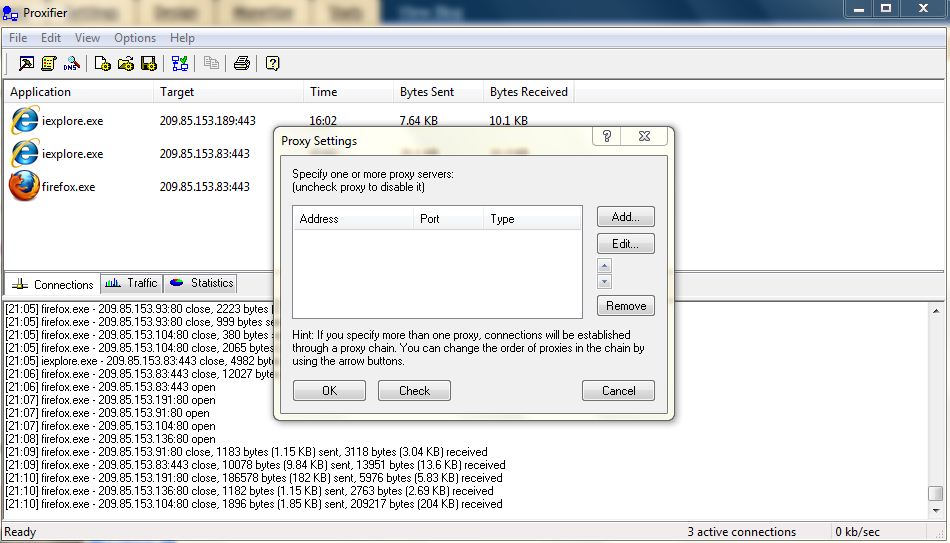Sort by Application column header
Image resolution: width=950 pixels, height=543 pixels.
(x=79, y=92)
